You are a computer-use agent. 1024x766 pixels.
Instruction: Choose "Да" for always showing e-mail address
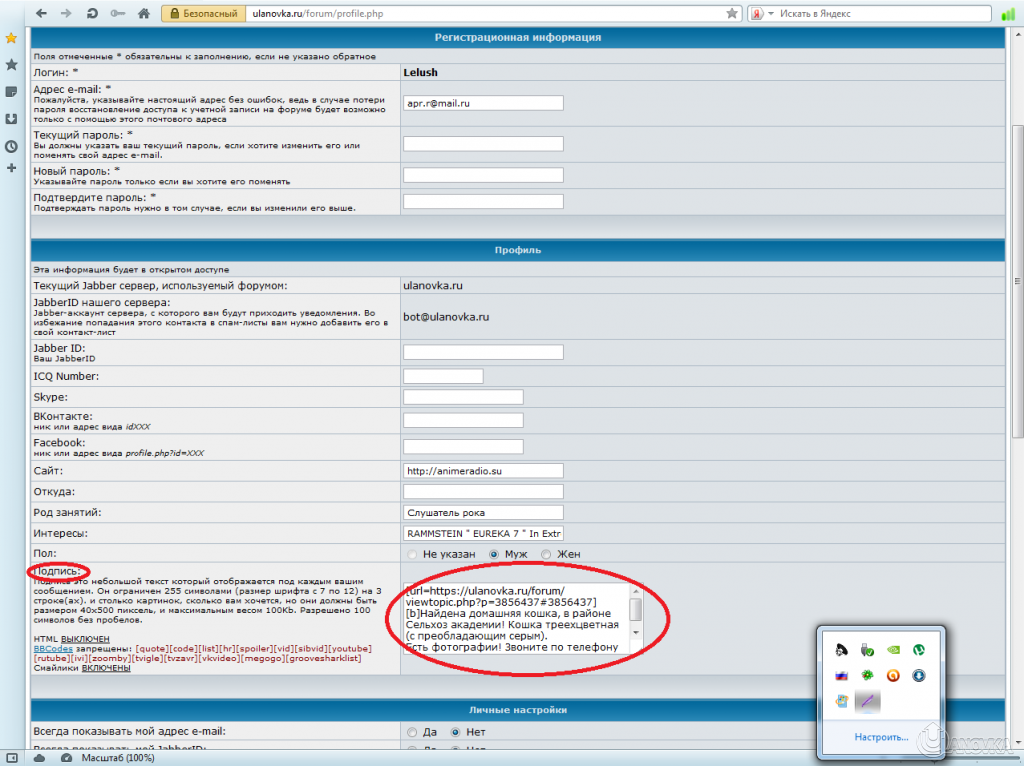click(411, 731)
